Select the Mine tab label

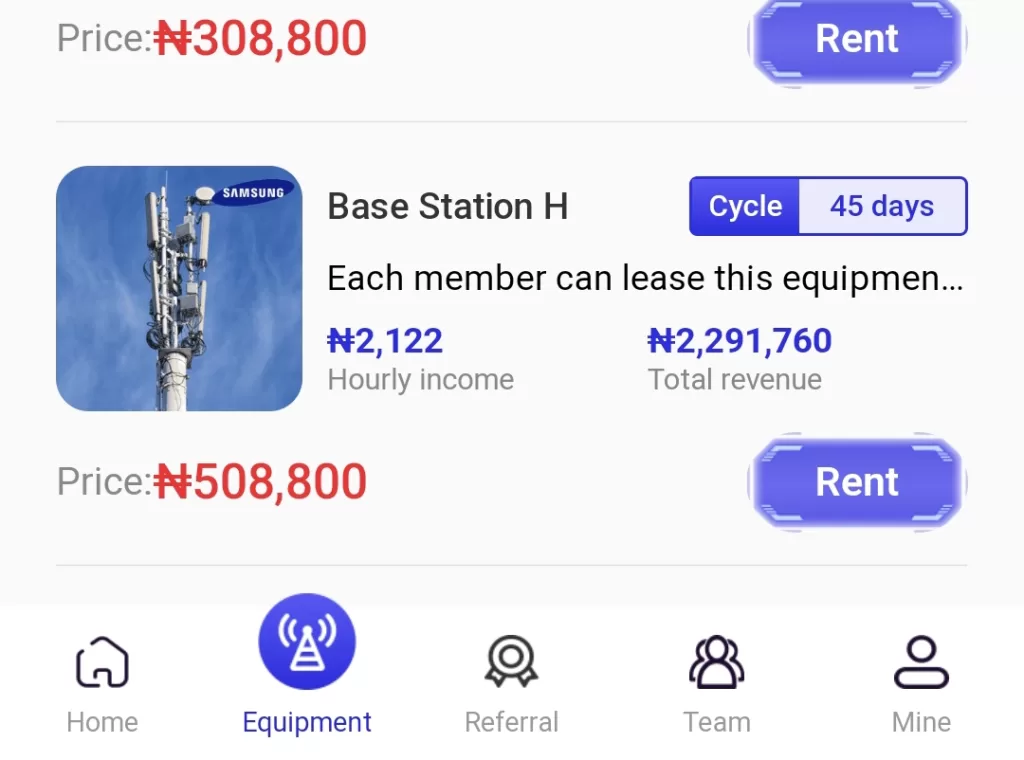[x=921, y=722]
